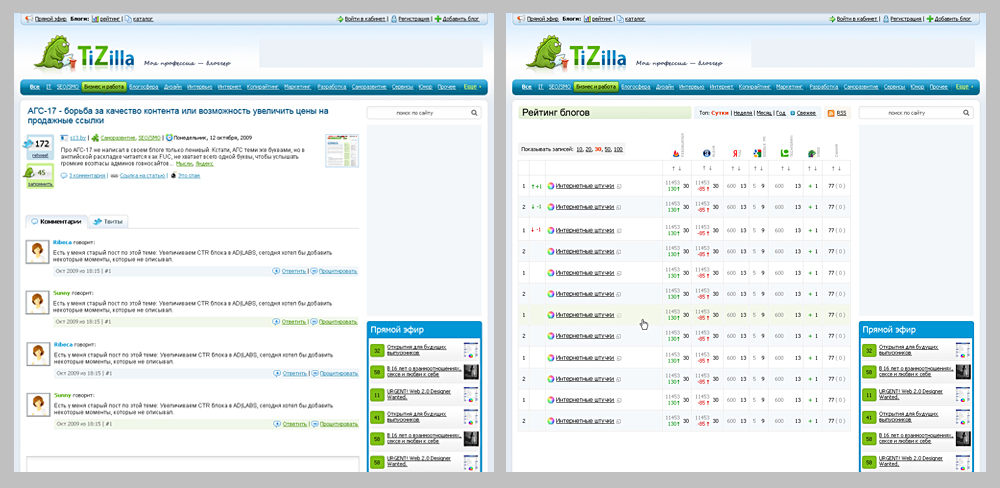
Task: Select the Комментарии tab
Action: point(56,222)
